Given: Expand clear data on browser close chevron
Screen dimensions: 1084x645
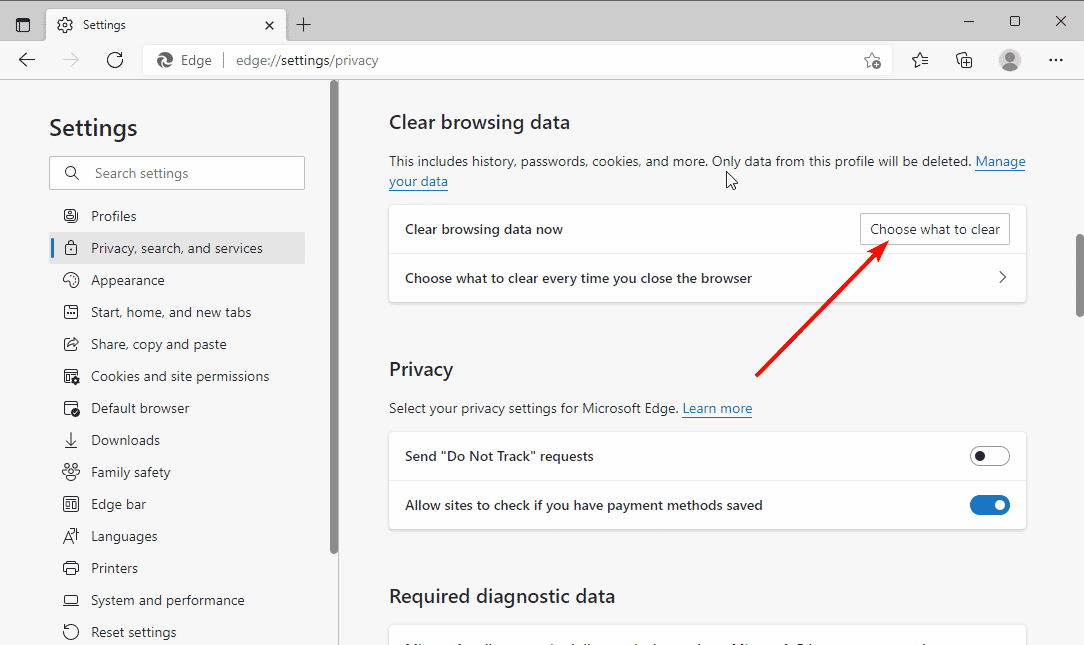Looking at the screenshot, I should click(x=1002, y=277).
